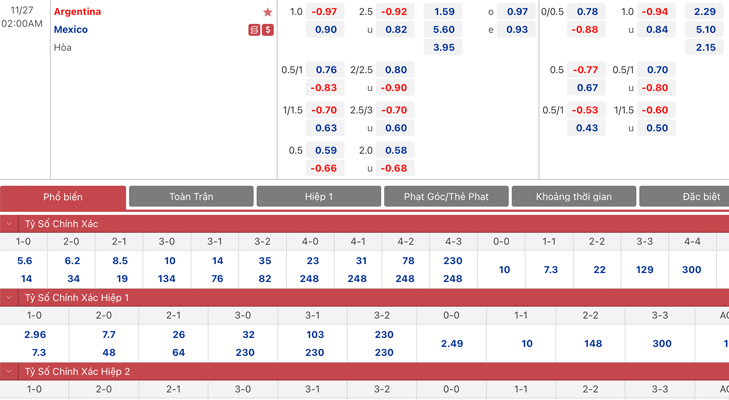Bet first-half score 2-1 at 26
Image resolution: width=729 pixels, height=400 pixels.
tap(179, 335)
